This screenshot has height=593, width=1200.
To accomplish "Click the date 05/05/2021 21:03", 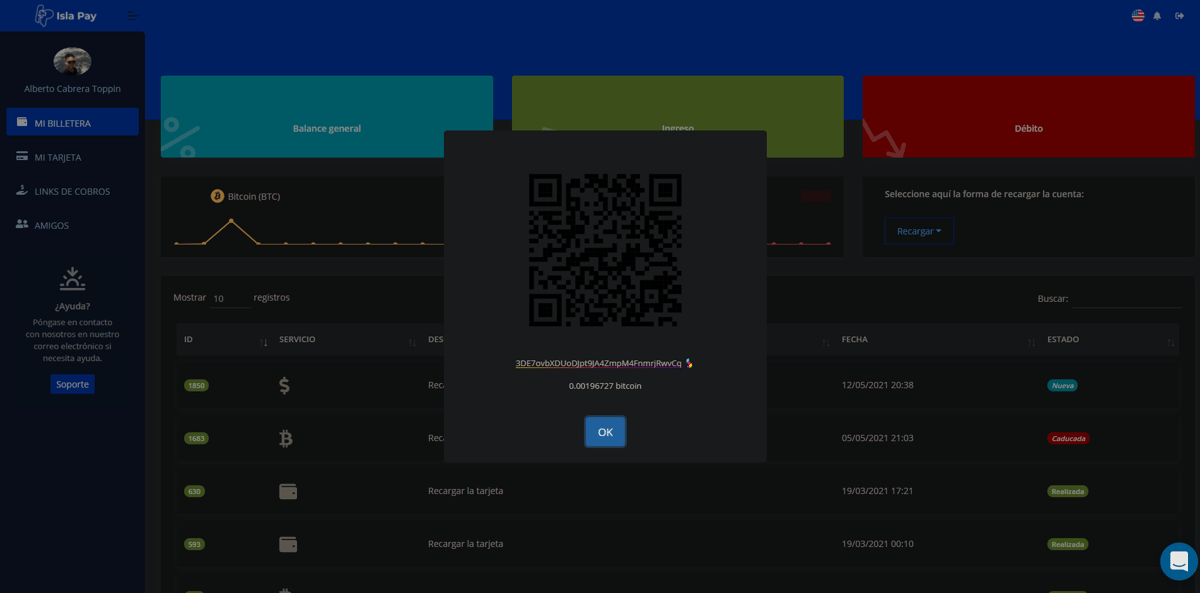I will coord(877,438).
